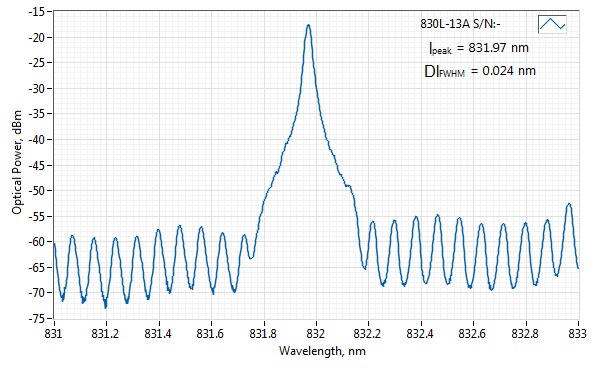
Task: Click the x-axis tick label '833'
Action: [x=578, y=334]
